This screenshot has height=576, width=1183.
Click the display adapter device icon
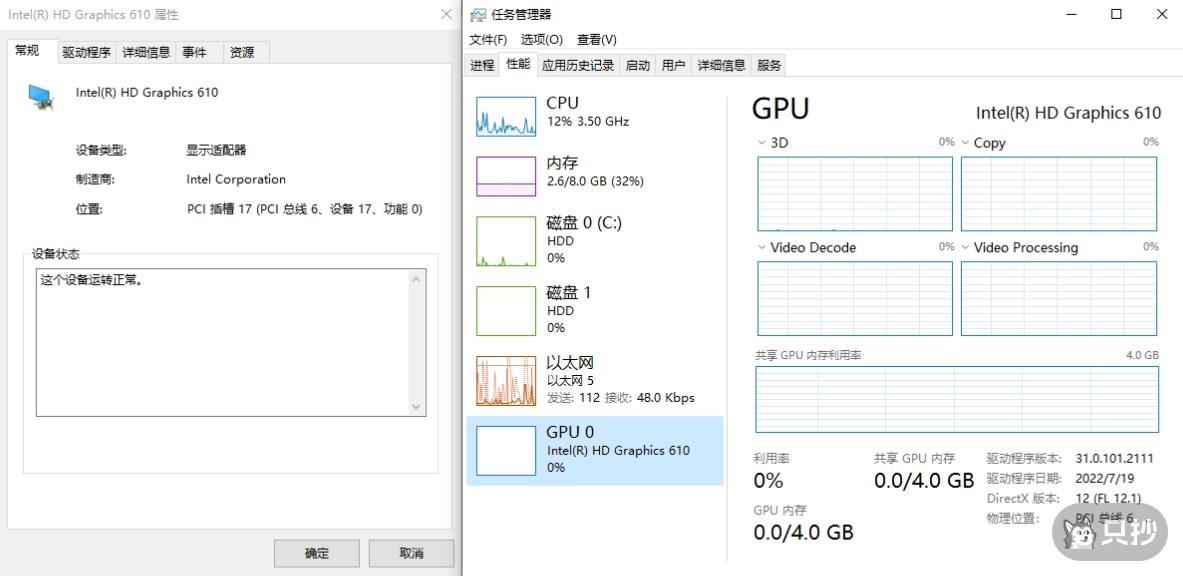pyautogui.click(x=41, y=97)
